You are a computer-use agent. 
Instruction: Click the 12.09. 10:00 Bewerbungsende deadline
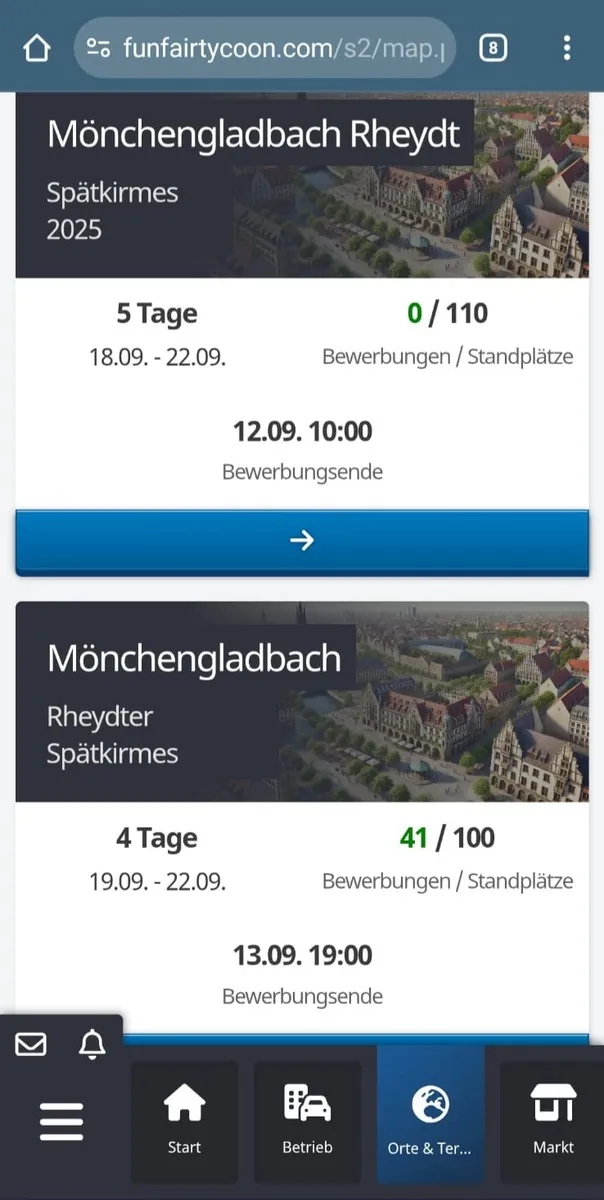coord(302,432)
